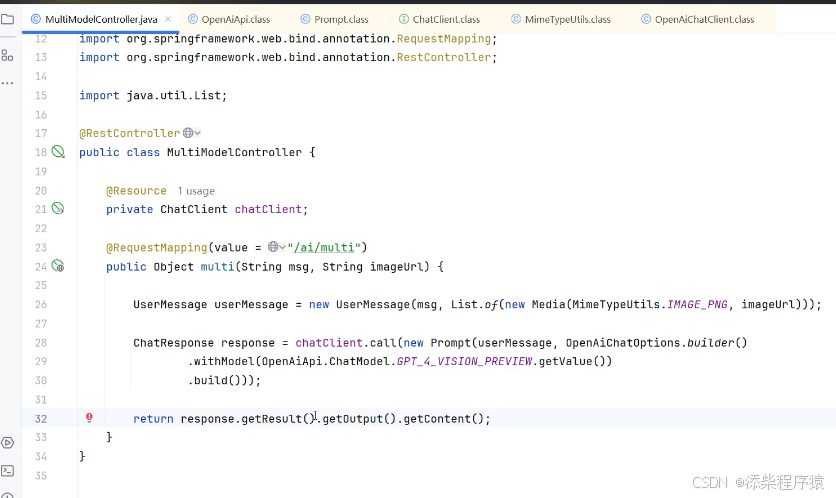This screenshot has width=836, height=498.
Task: Click the java.util.List import text
Action: pyautogui.click(x=174, y=95)
